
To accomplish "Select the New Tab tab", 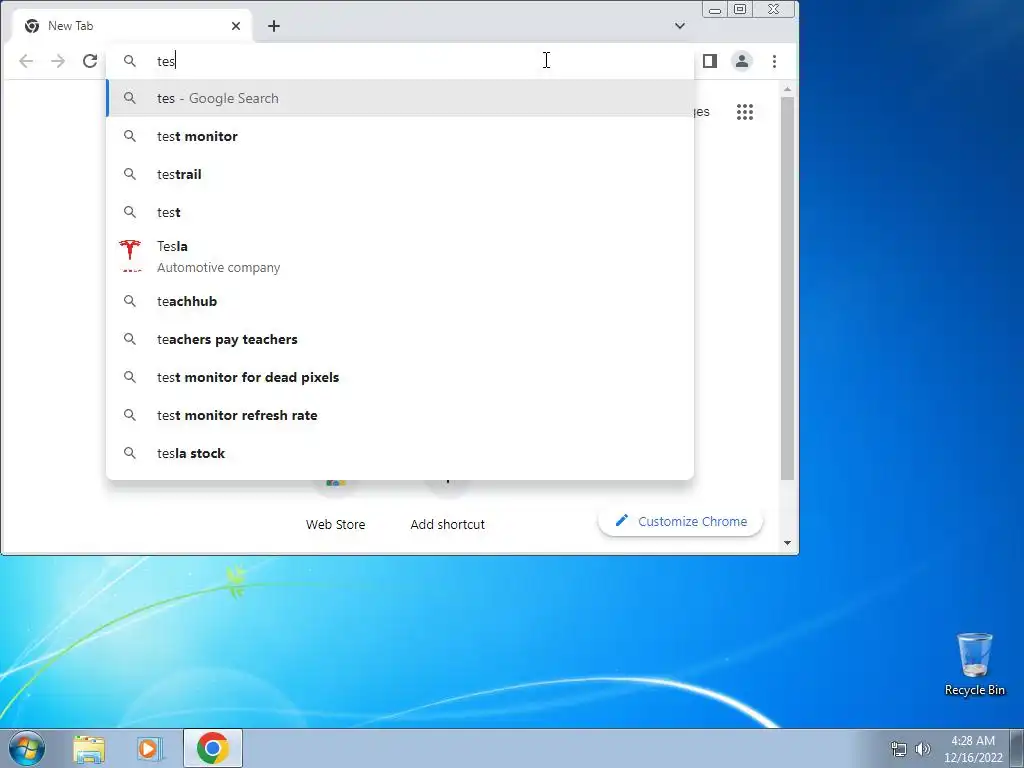I will click(x=133, y=26).
